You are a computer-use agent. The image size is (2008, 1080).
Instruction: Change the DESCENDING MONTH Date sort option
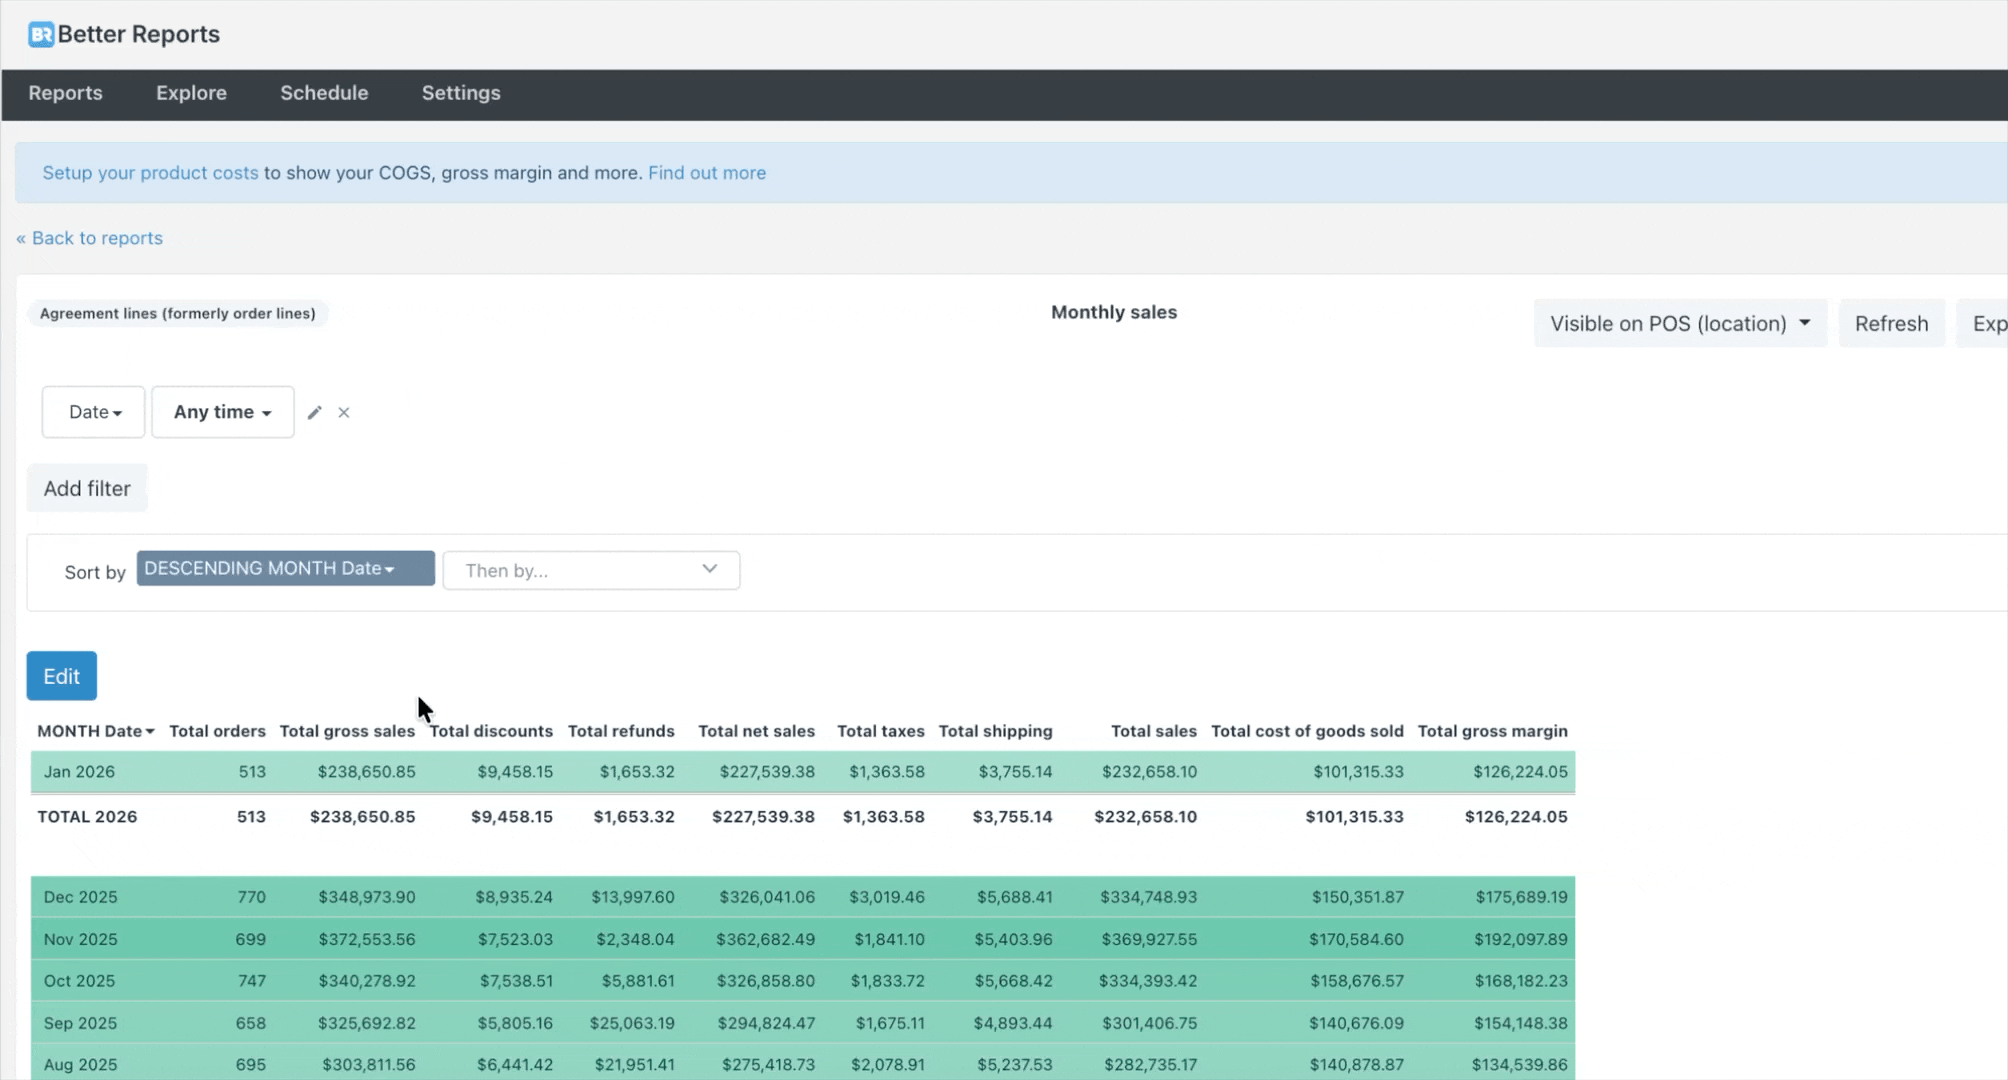[x=284, y=568]
